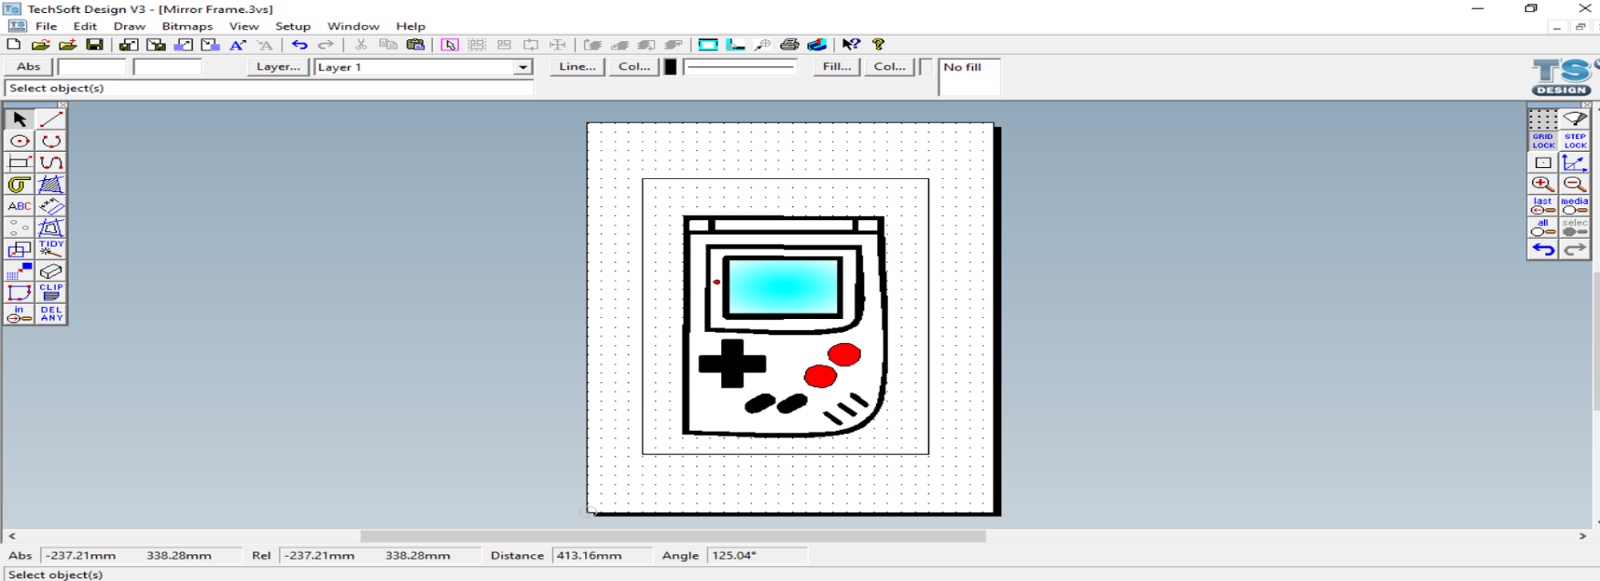Viewport: 1600px width, 581px height.
Task: Open the Setup menu
Action: click(x=293, y=26)
